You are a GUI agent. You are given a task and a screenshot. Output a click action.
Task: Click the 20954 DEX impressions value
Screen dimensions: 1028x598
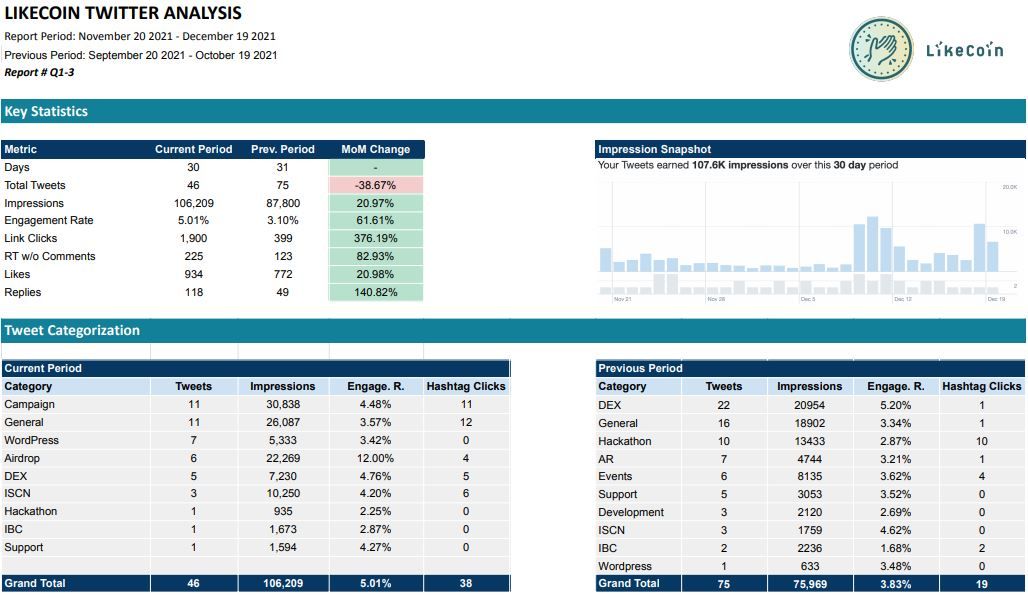[x=810, y=405]
